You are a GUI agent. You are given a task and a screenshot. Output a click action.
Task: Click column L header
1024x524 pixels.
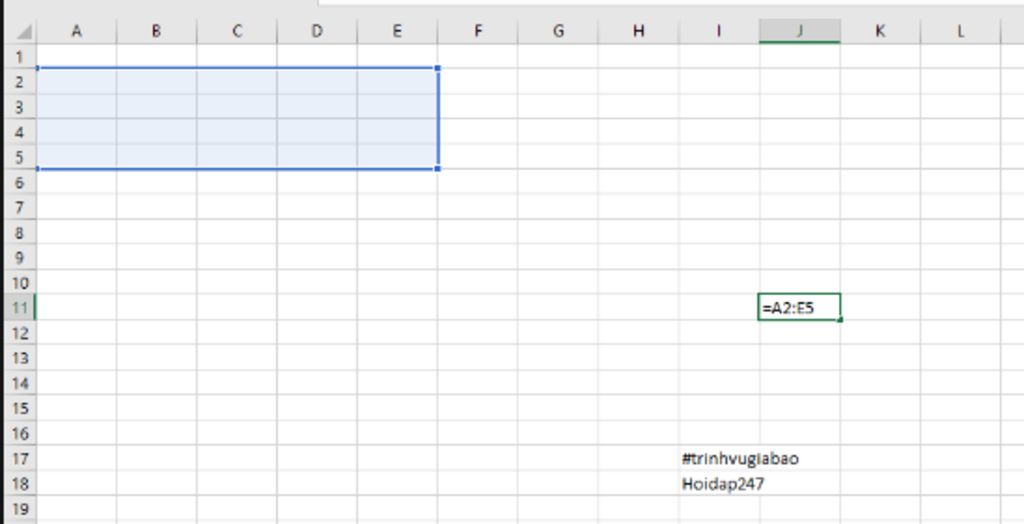coord(960,31)
